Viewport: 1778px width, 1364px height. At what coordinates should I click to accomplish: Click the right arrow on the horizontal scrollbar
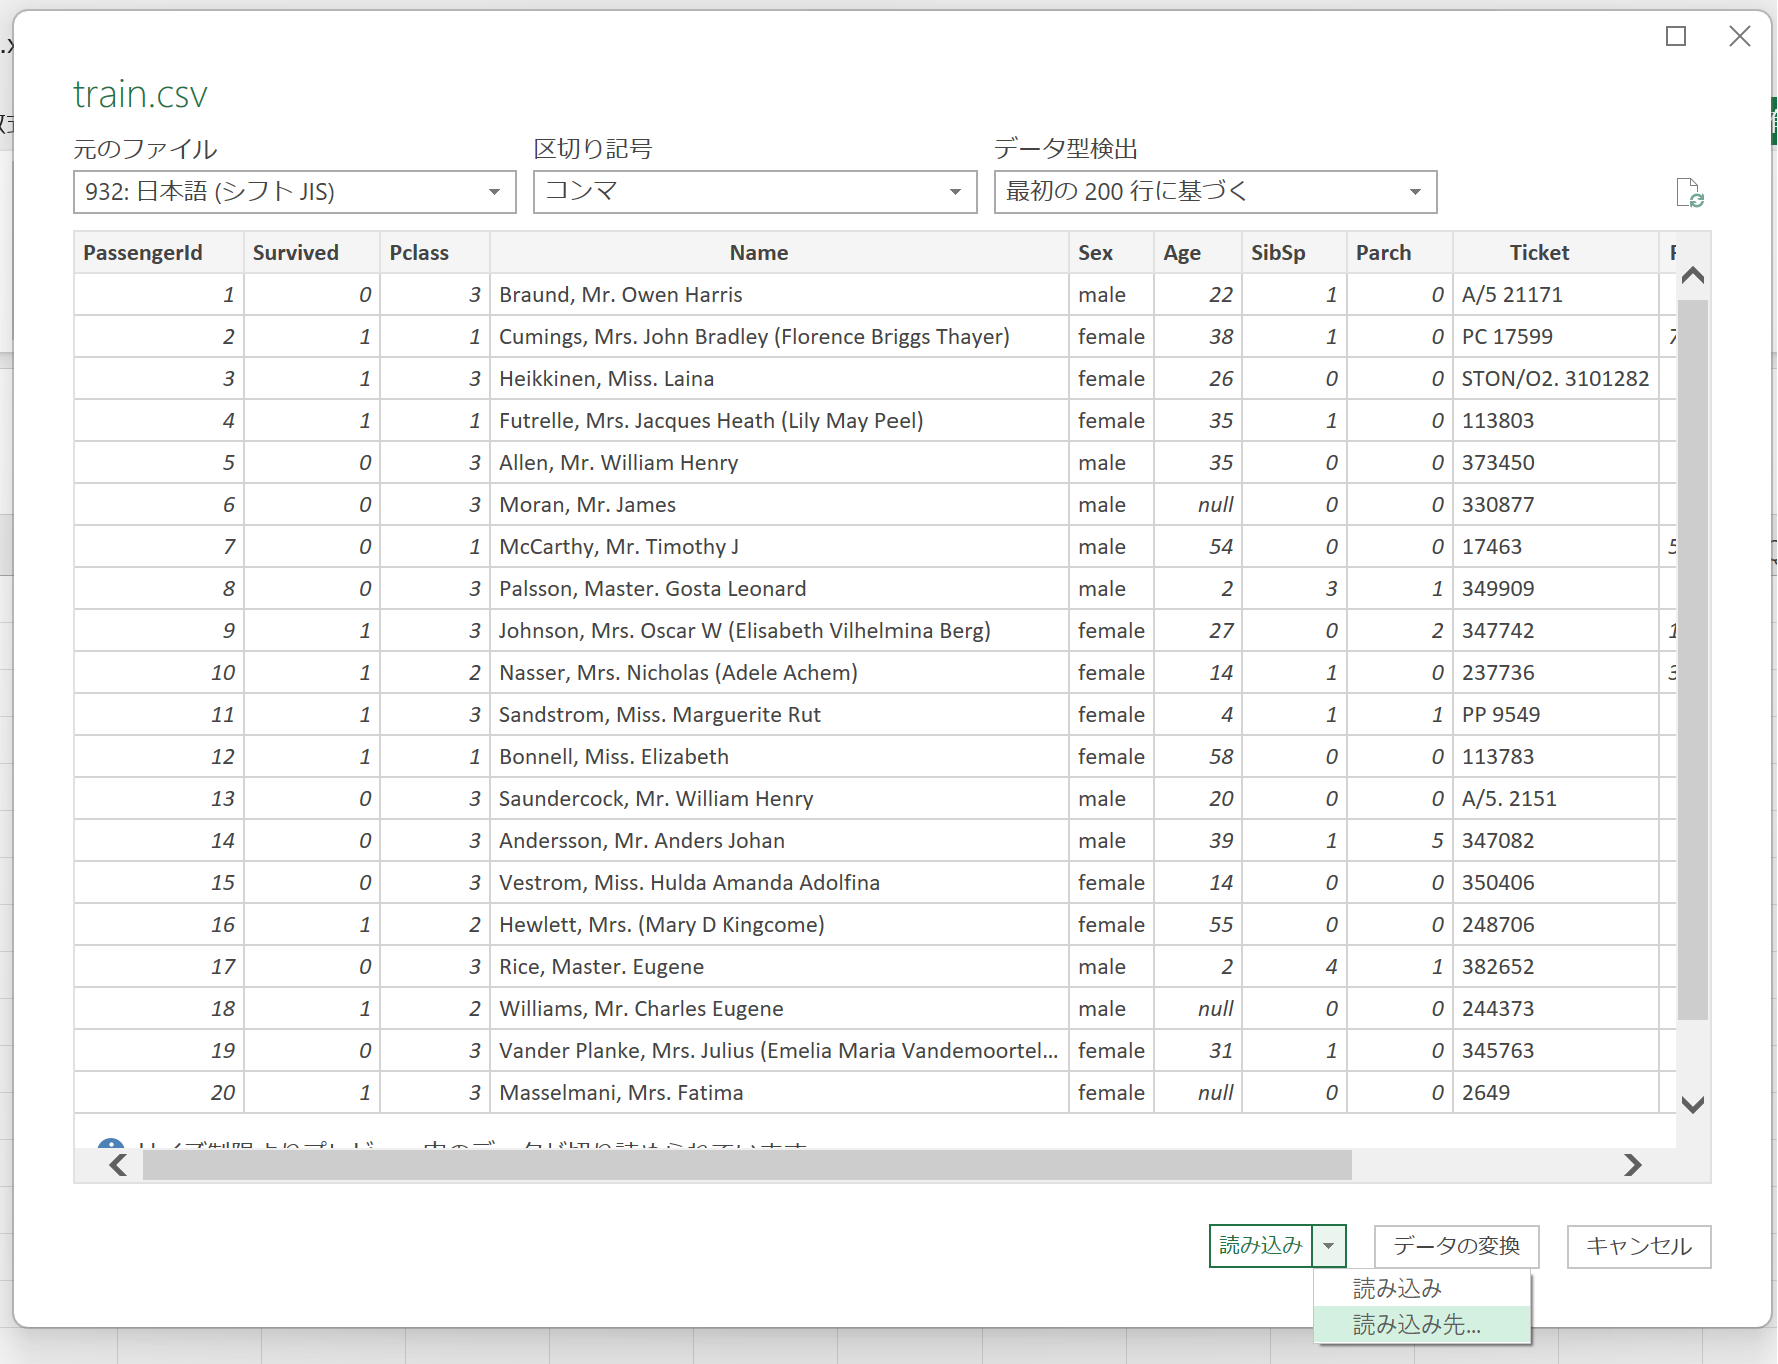coord(1632,1165)
